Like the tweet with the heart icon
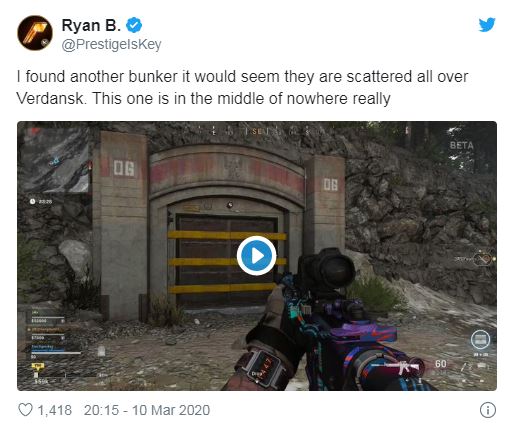The image size is (506, 427). [x=25, y=410]
